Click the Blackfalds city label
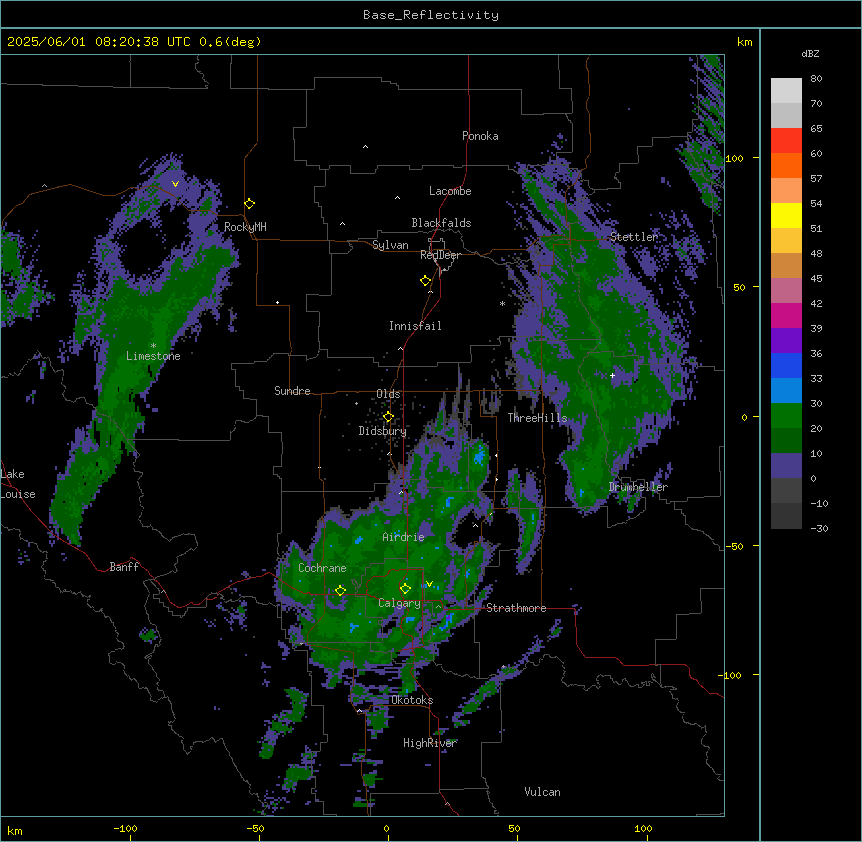 441,223
